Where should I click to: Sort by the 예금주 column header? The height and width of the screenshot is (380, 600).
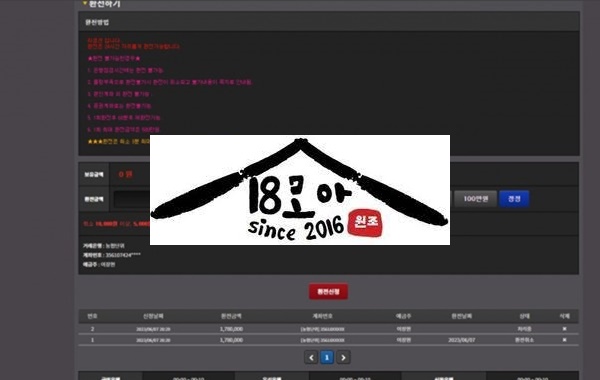point(403,316)
